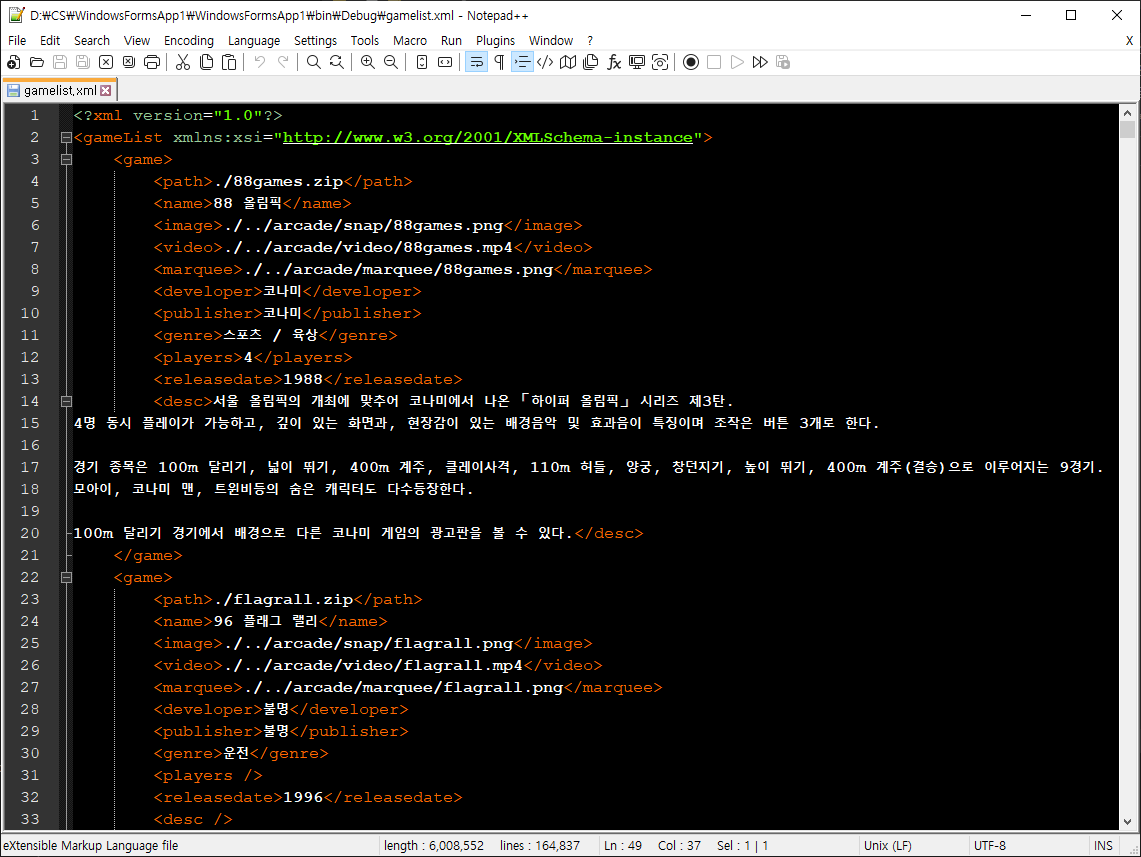Click the Redo arrow icon
The height and width of the screenshot is (857, 1141).
pyautogui.click(x=283, y=63)
